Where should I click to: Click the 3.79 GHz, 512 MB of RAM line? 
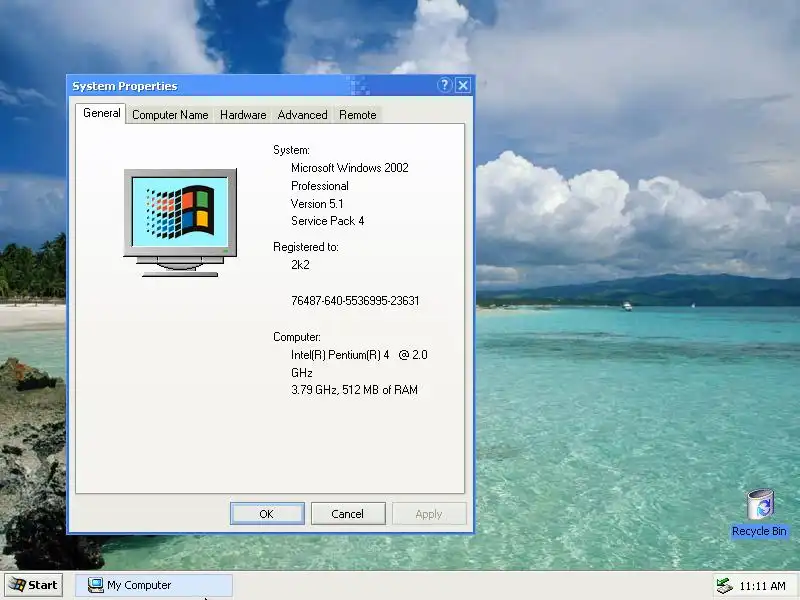click(354, 390)
